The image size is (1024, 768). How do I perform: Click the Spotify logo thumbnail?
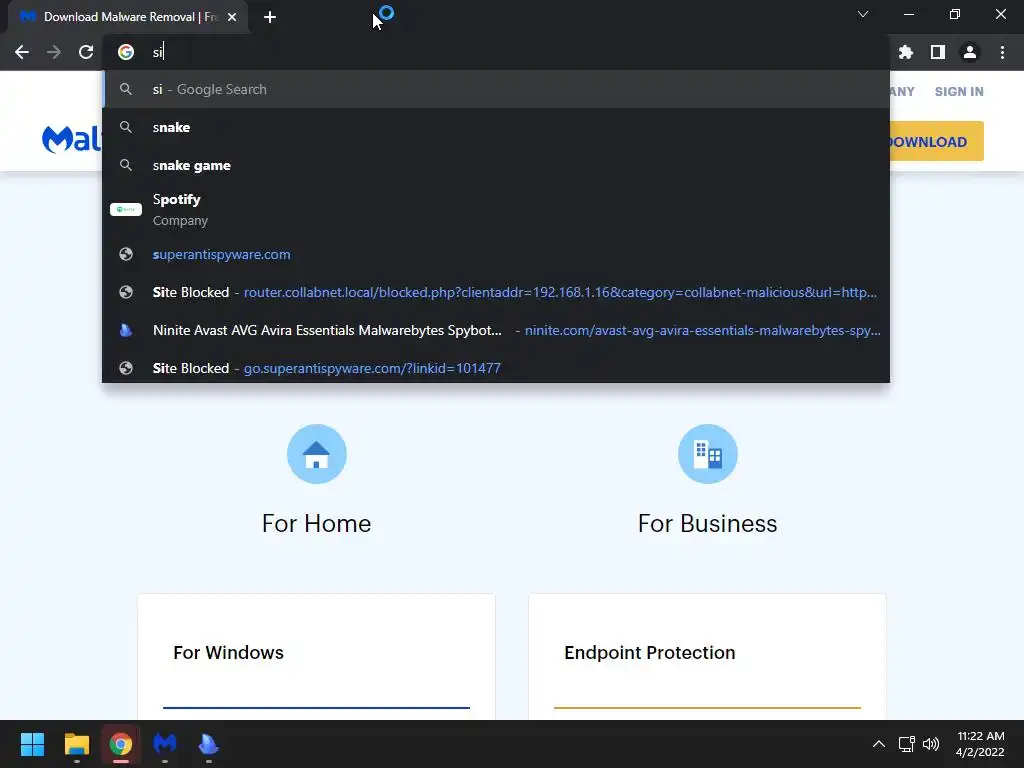click(126, 210)
